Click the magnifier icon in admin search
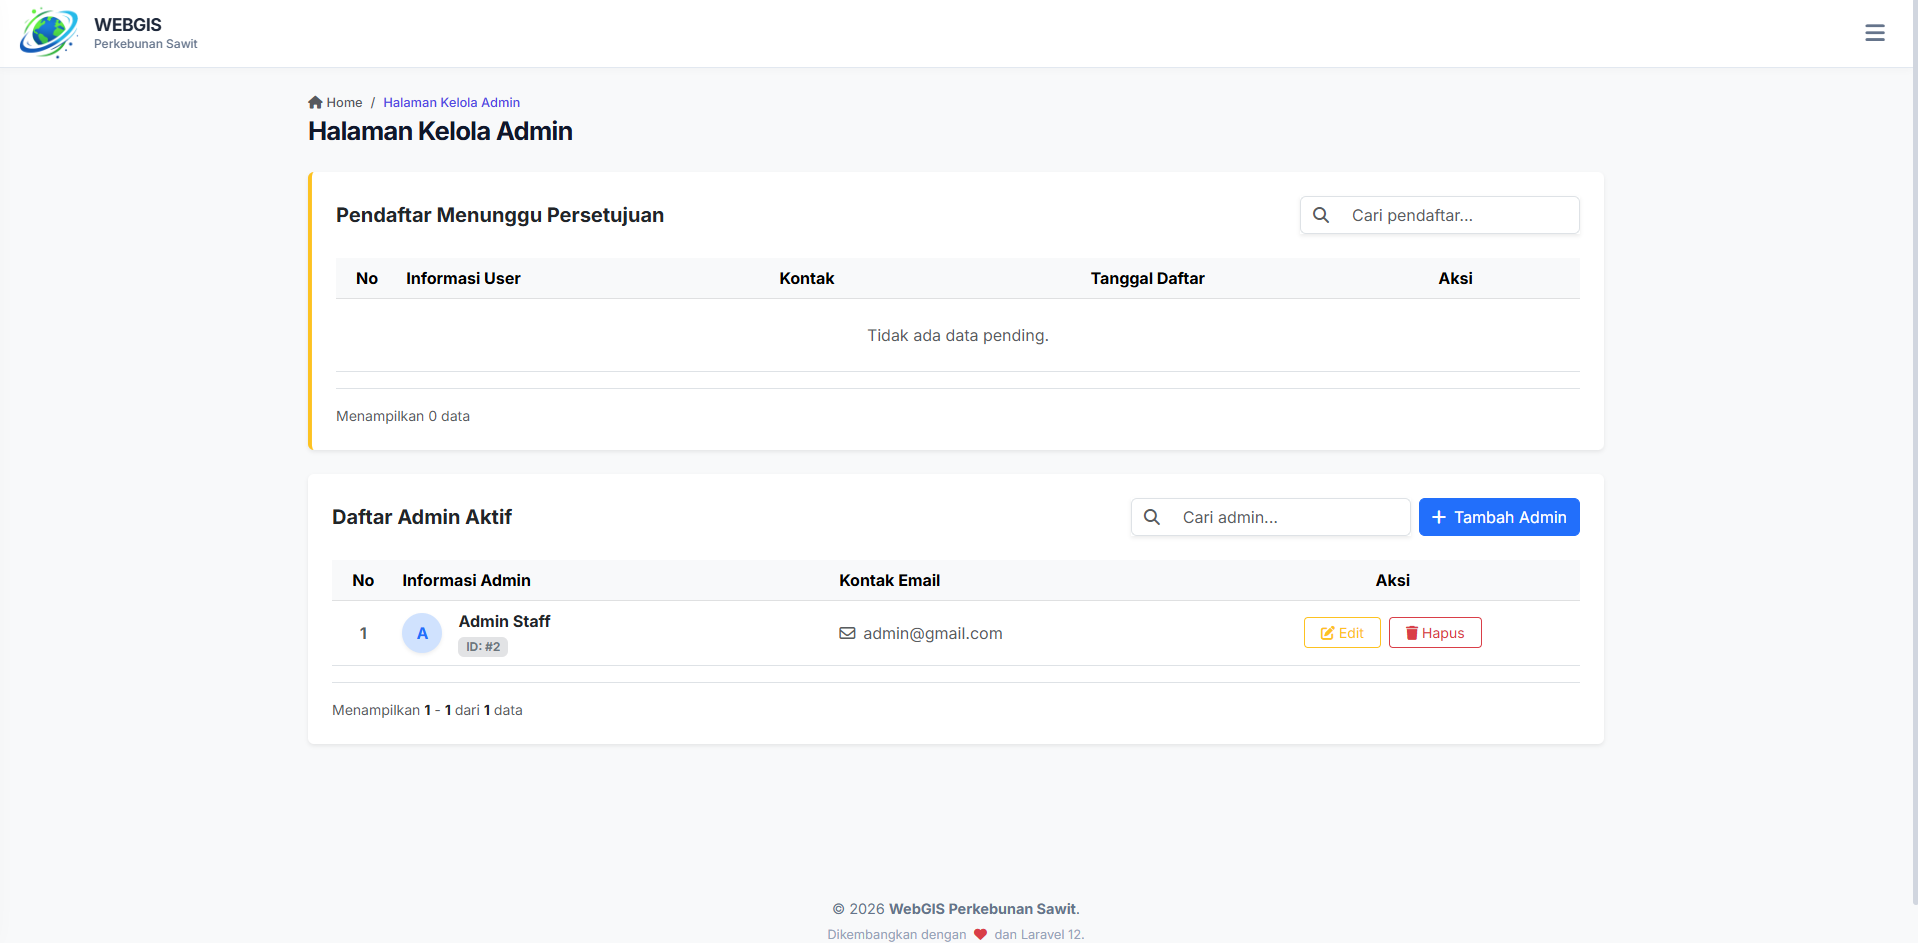The width and height of the screenshot is (1918, 943). (x=1152, y=517)
